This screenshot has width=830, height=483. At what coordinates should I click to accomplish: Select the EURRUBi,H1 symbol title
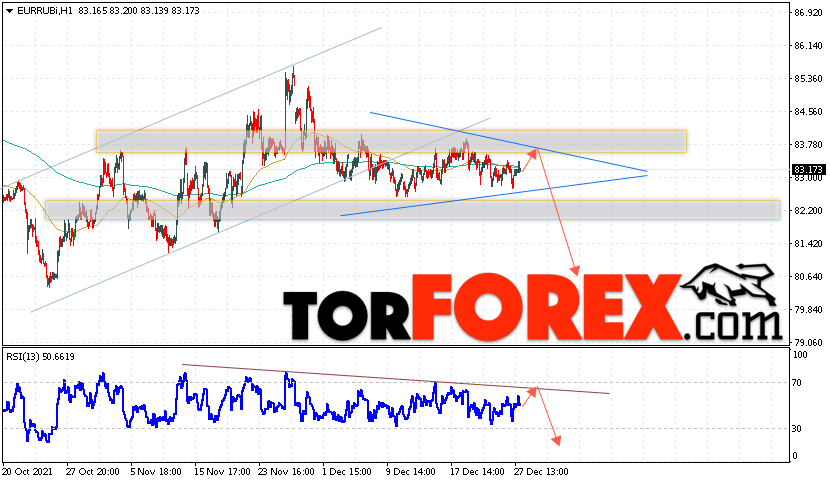point(45,11)
